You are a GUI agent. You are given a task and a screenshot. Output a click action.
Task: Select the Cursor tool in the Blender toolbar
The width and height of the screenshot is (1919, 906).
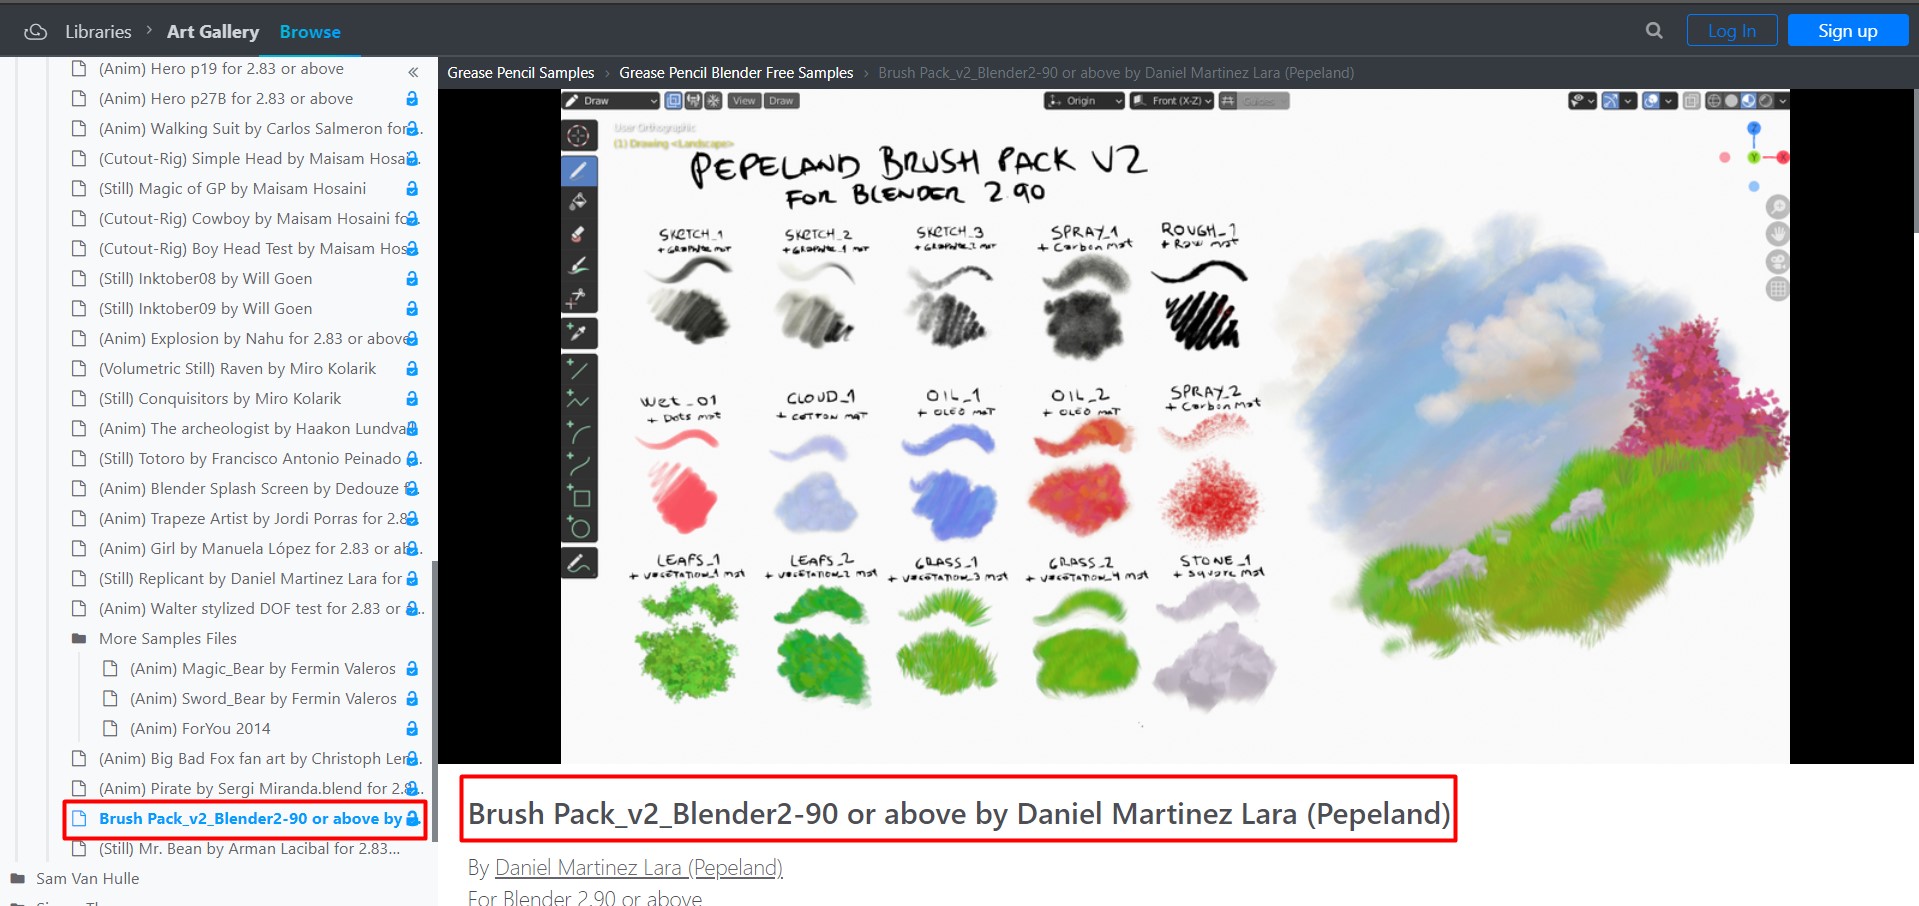pyautogui.click(x=579, y=135)
